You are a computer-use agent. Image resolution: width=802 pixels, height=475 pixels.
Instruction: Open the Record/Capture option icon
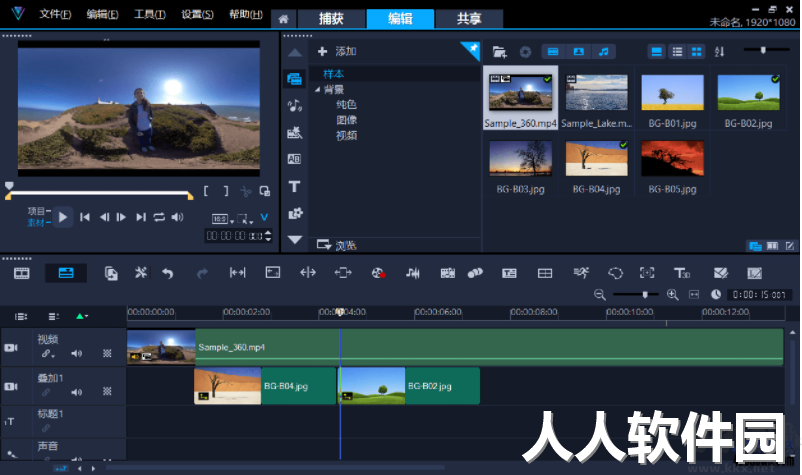coord(378,273)
